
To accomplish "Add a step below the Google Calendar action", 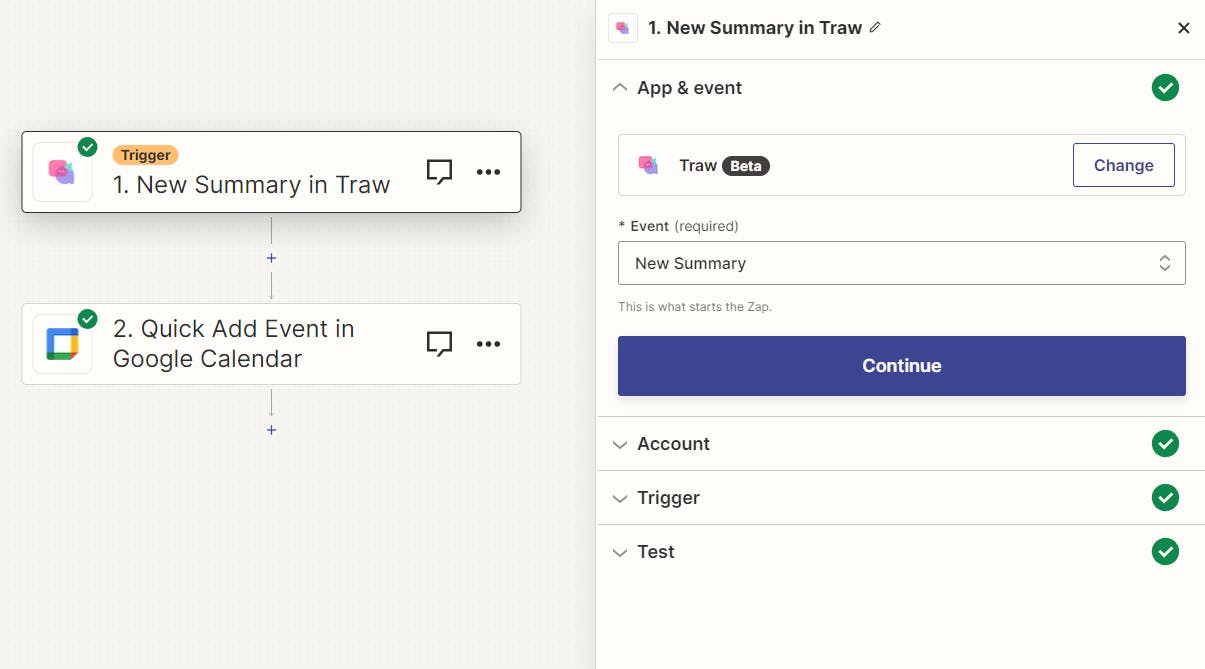I will (271, 430).
